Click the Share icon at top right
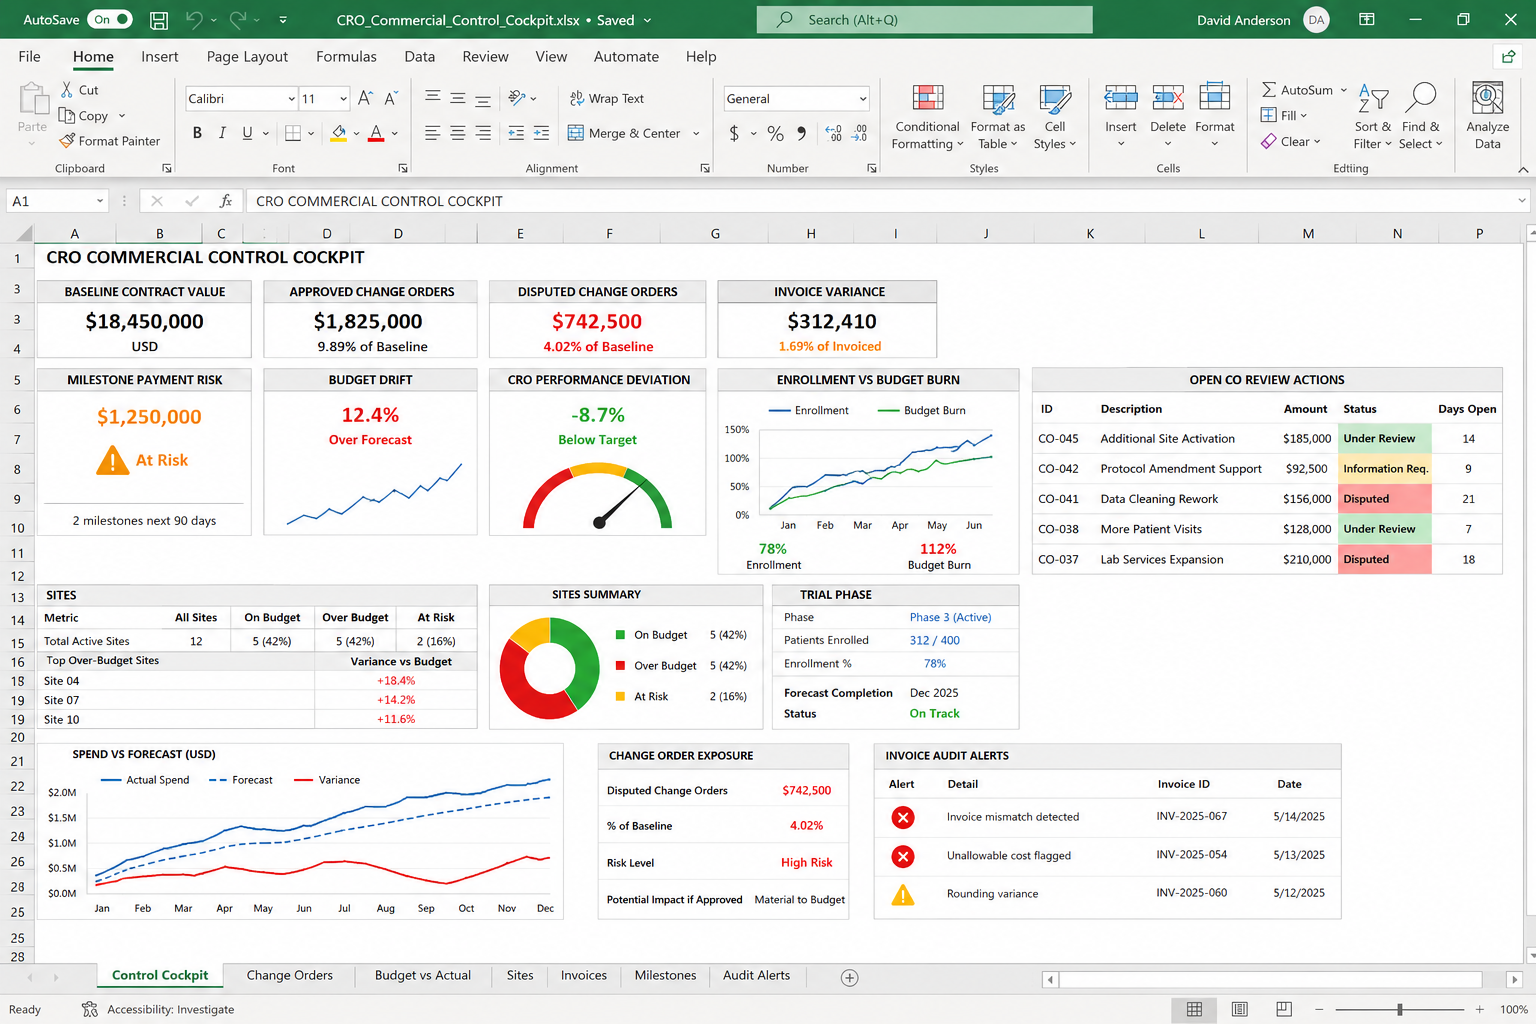 click(x=1507, y=57)
